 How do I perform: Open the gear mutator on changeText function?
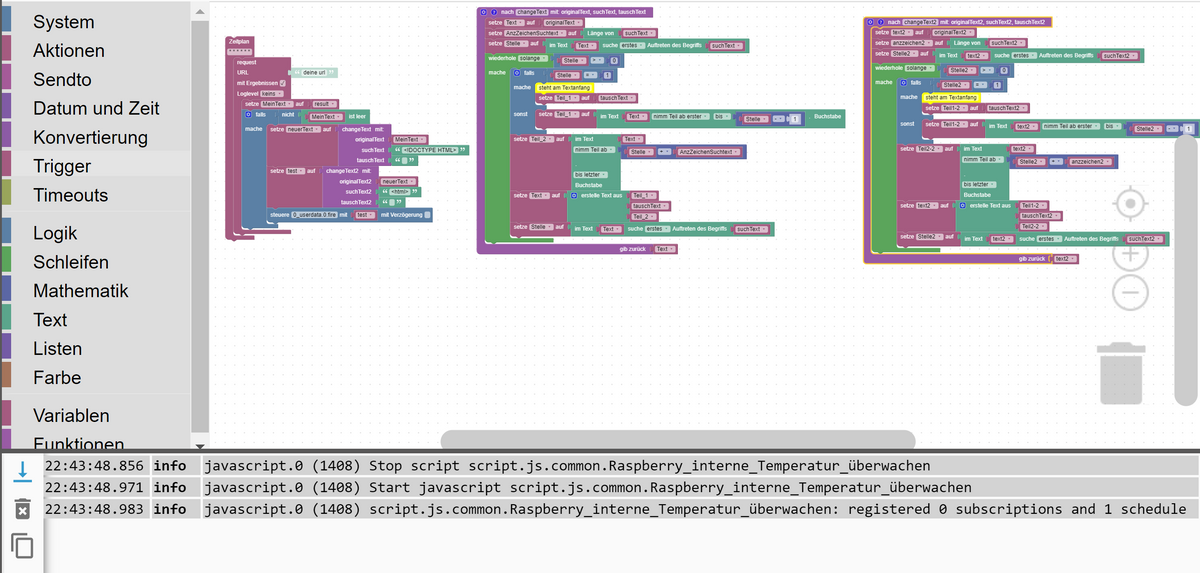(x=483, y=11)
